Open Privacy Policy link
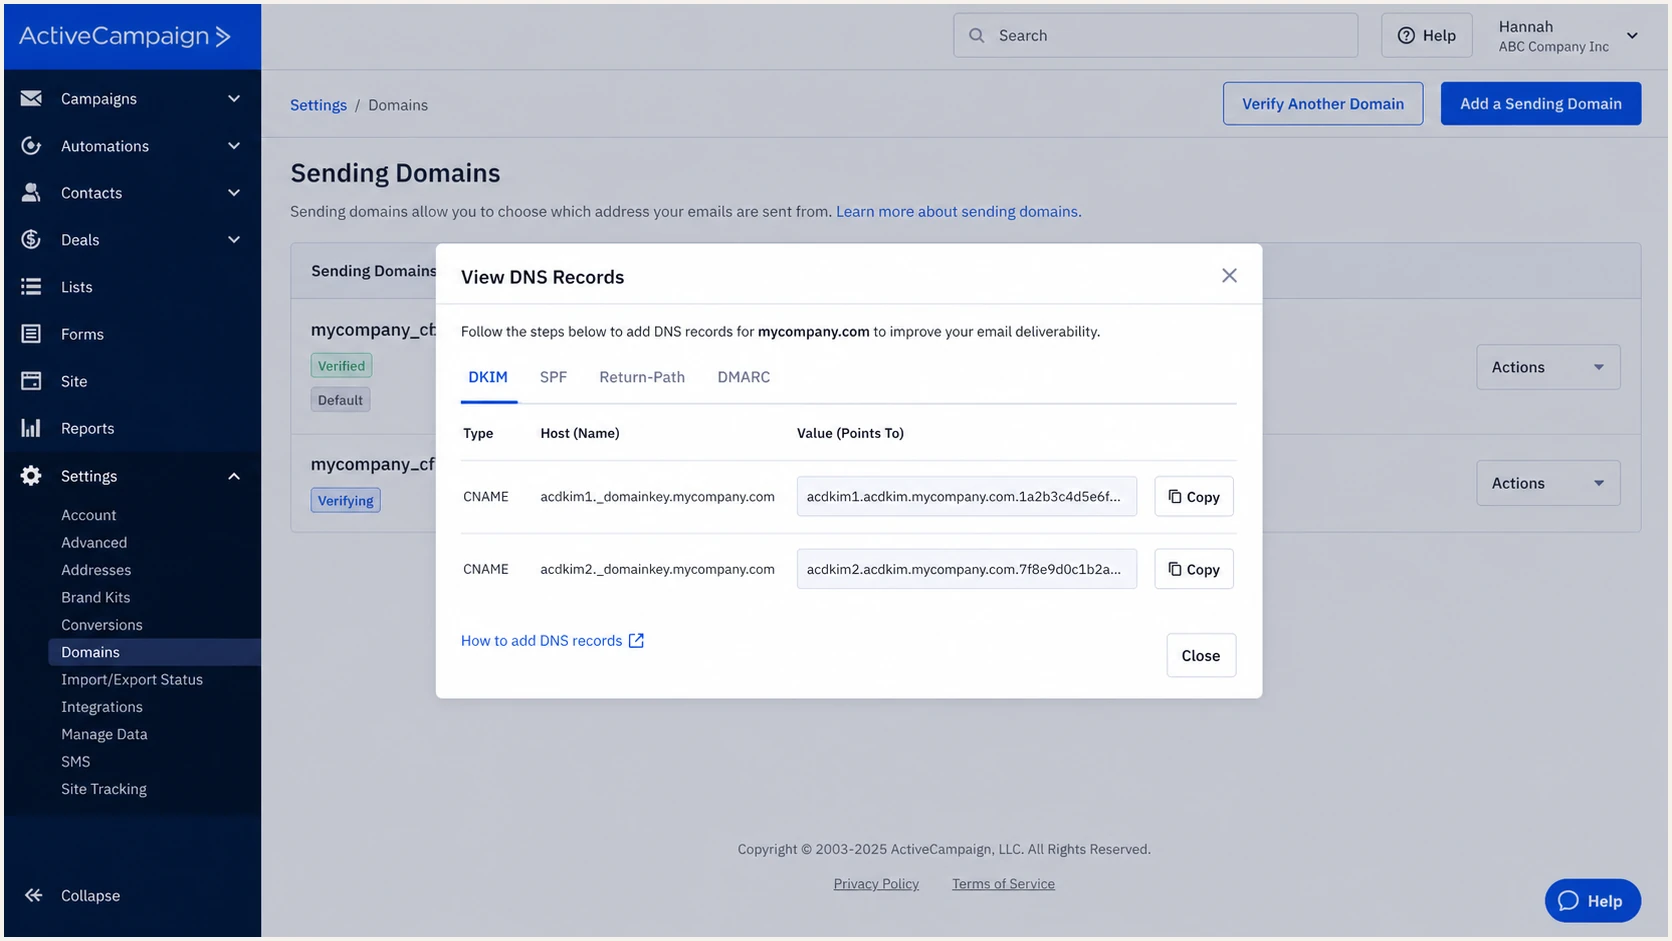 point(876,884)
